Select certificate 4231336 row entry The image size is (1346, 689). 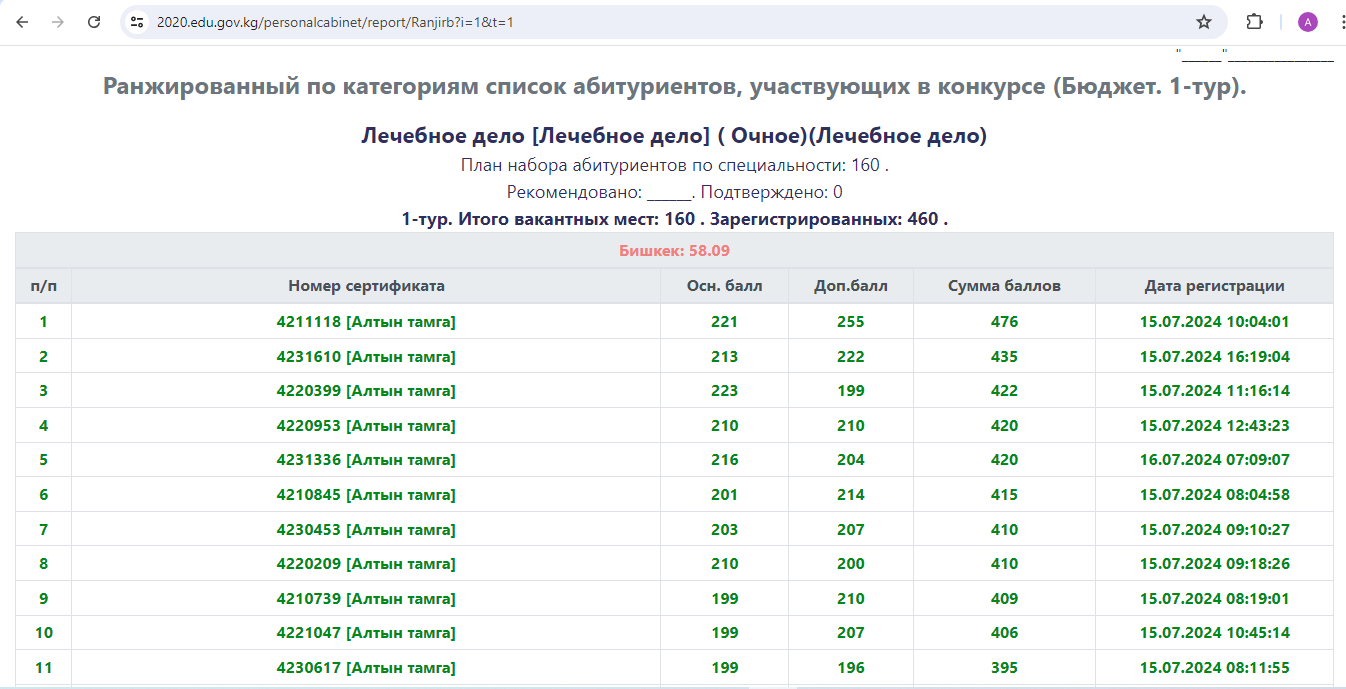366,460
